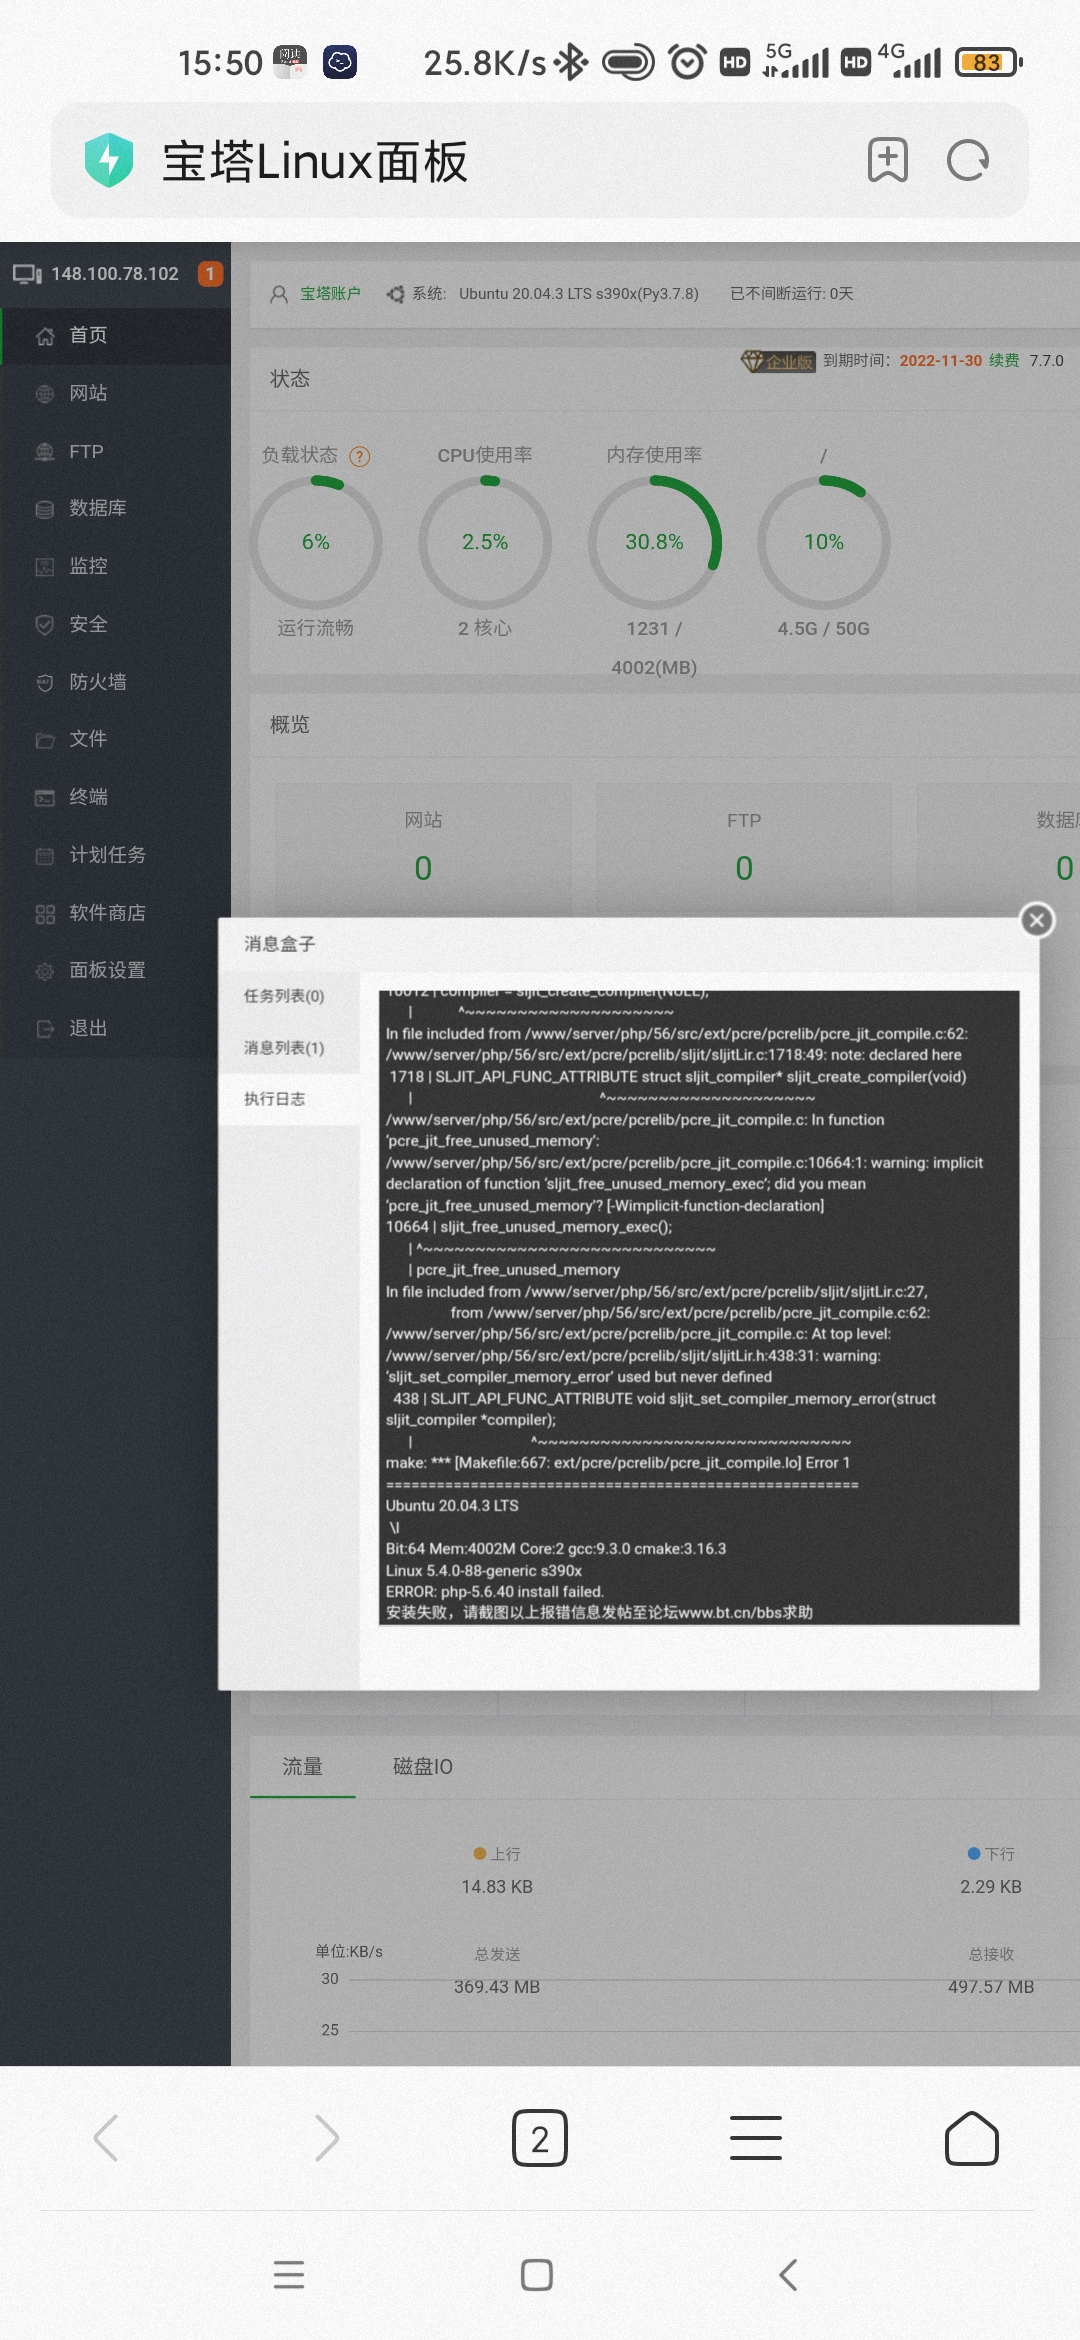Go forward with the browser forward arrow
The image size is (1080, 2340).
click(326, 2138)
